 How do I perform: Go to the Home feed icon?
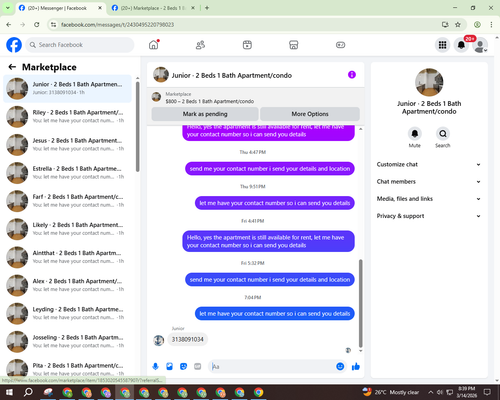[154, 45]
